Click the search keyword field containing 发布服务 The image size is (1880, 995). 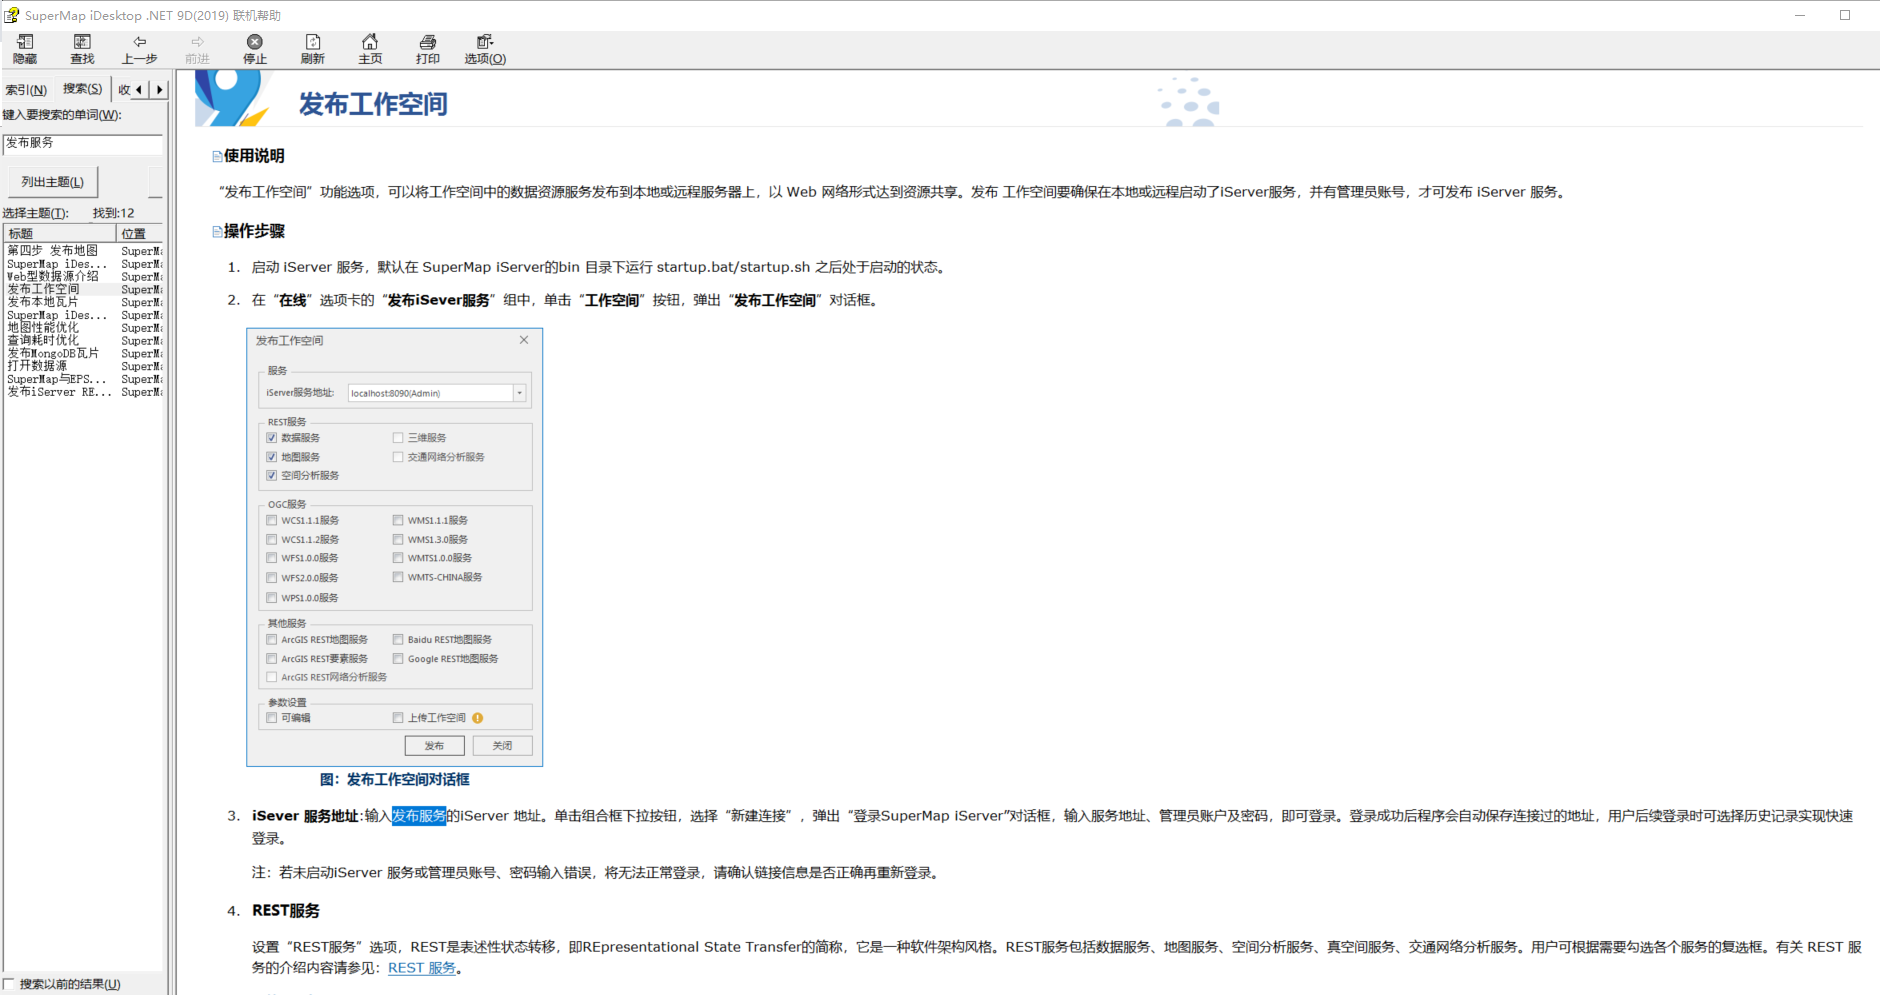point(82,143)
